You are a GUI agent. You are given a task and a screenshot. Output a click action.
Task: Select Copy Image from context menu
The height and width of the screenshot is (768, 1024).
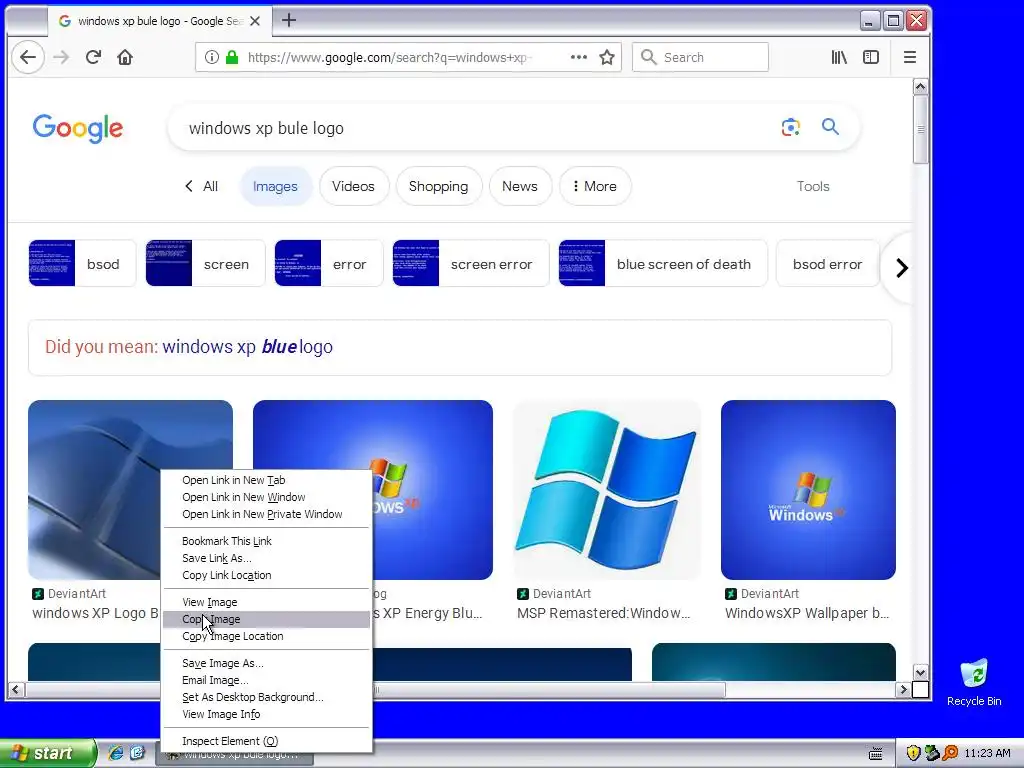pyautogui.click(x=266, y=619)
